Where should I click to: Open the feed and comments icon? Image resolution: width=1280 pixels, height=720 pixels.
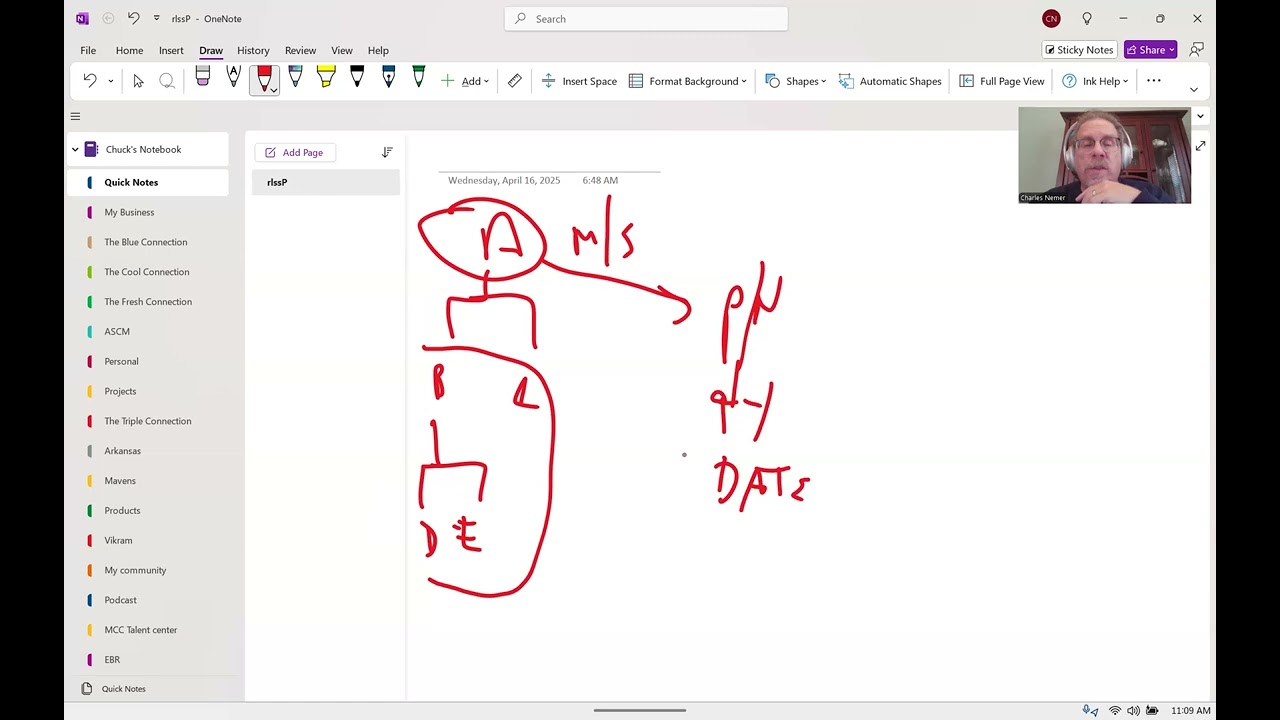tap(1196, 50)
